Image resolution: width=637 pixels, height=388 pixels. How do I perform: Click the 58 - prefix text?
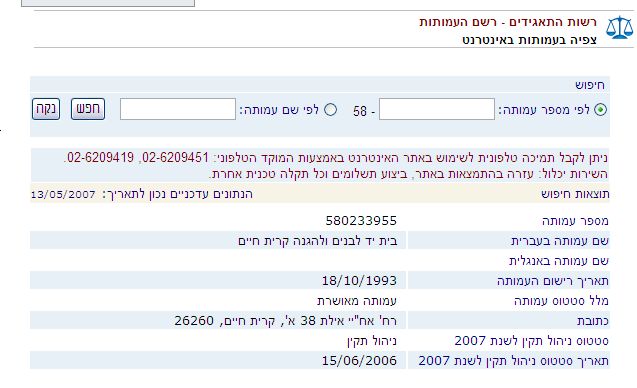[364, 111]
